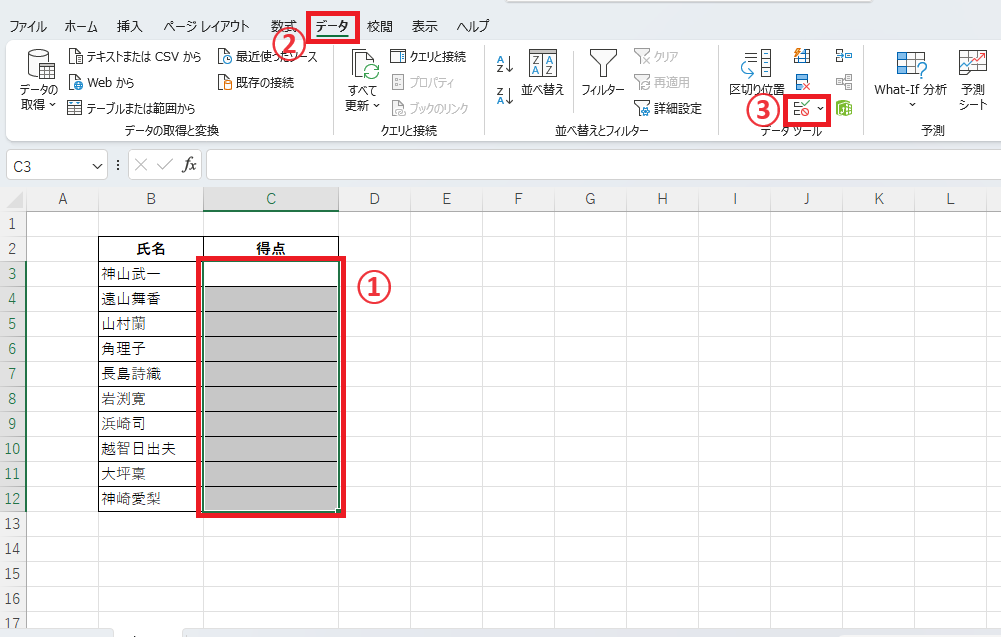This screenshot has width=1001, height=637.
Task: Click the Flash Fill icon
Action: click(802, 56)
